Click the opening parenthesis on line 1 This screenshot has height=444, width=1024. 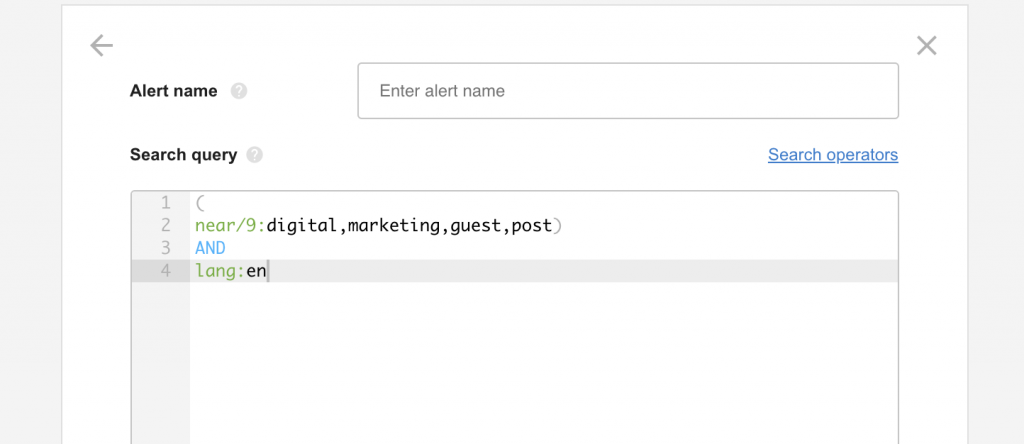click(x=200, y=203)
